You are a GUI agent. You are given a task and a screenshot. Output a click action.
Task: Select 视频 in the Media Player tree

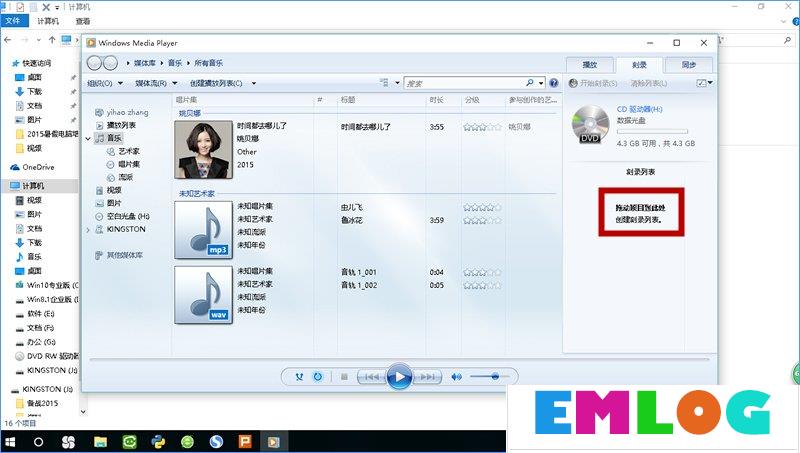click(109, 190)
